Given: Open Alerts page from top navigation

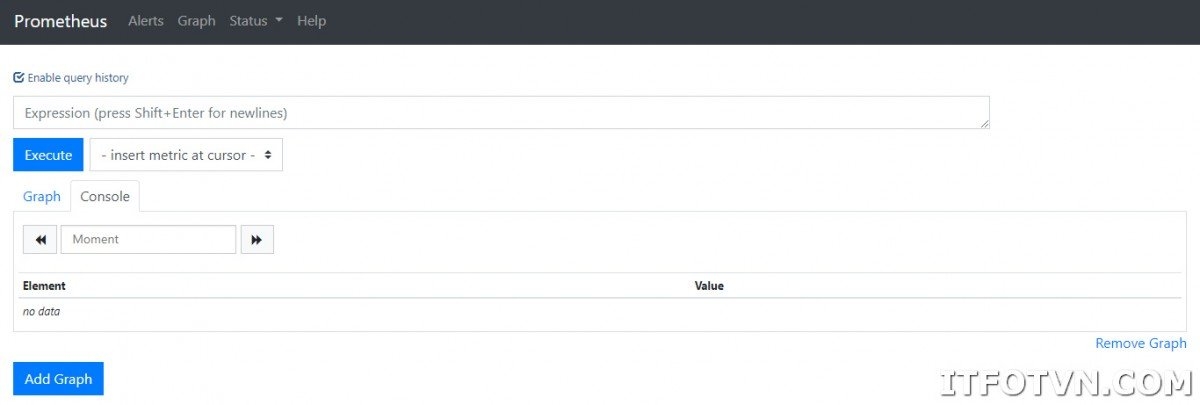Looking at the screenshot, I should tap(146, 21).
